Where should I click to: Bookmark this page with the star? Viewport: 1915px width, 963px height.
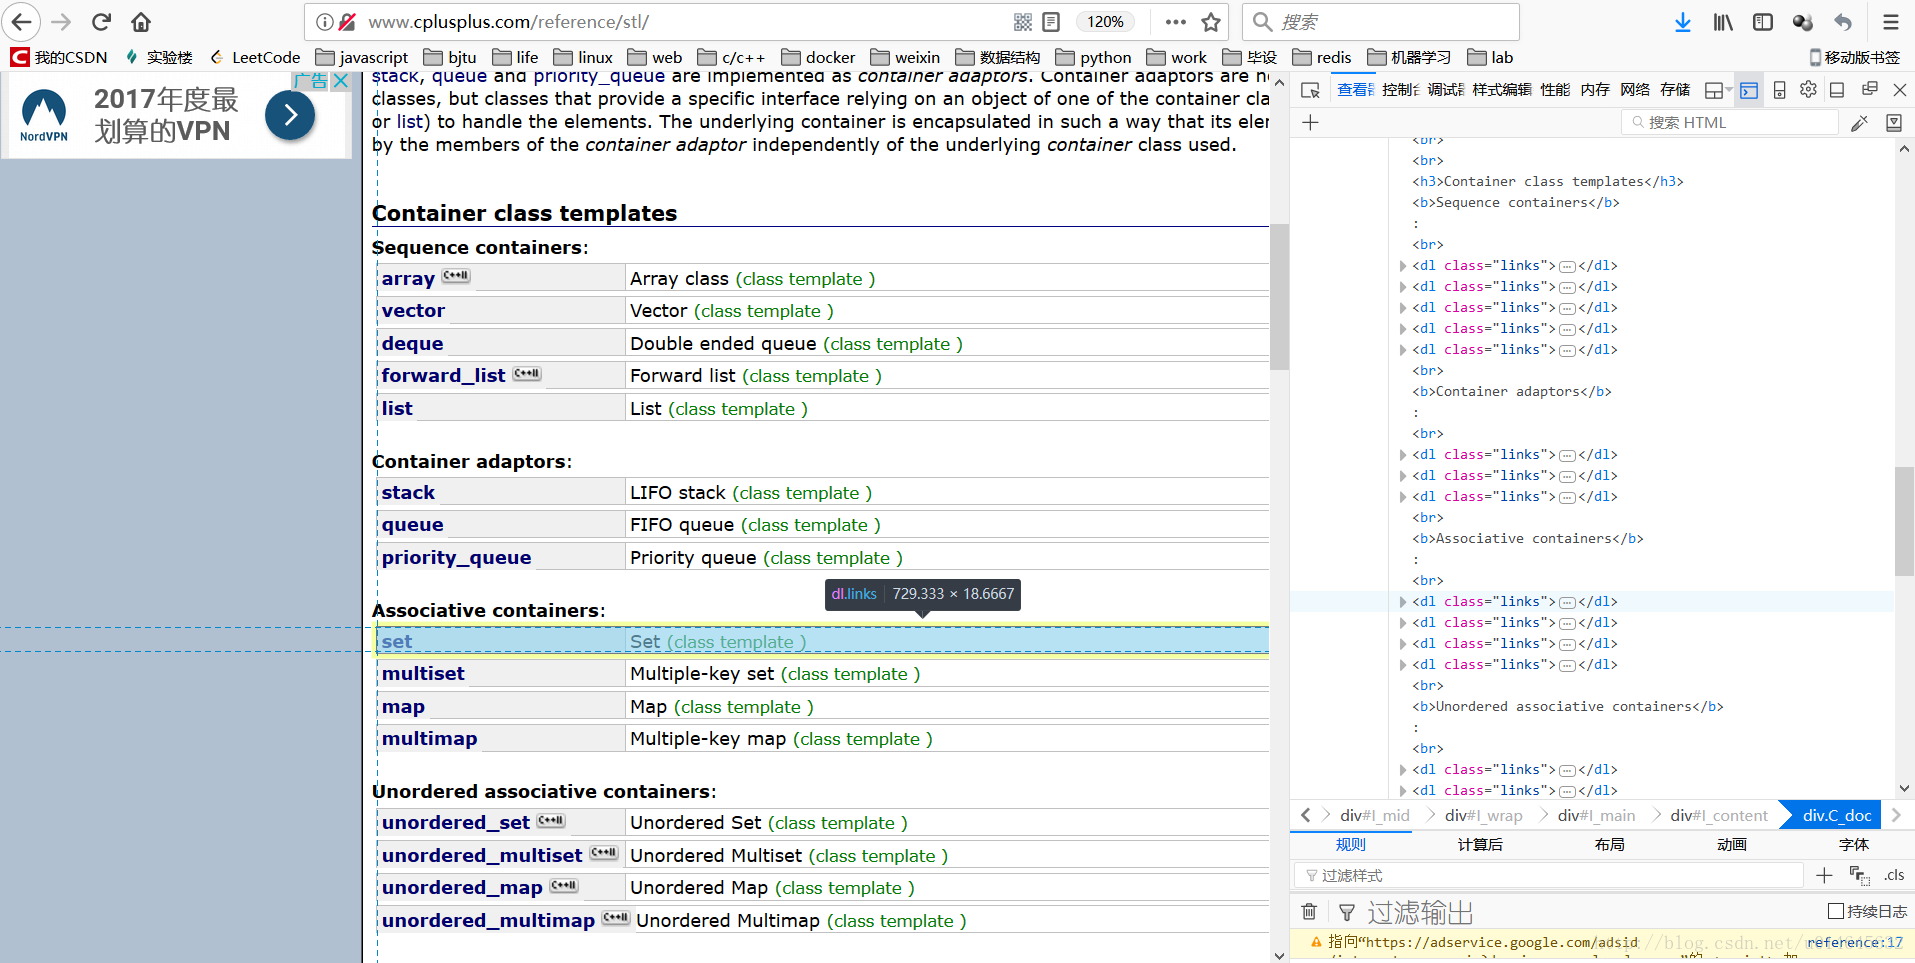[1211, 22]
